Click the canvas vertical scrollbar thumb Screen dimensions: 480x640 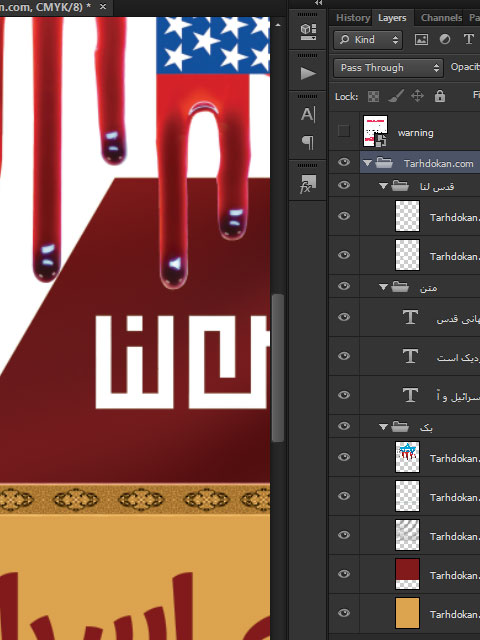coord(278,368)
